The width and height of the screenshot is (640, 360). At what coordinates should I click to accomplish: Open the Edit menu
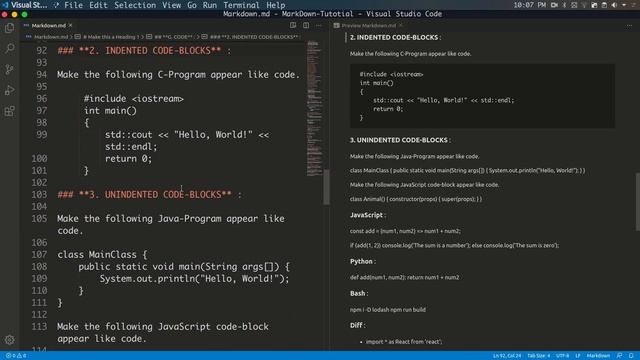coord(98,5)
